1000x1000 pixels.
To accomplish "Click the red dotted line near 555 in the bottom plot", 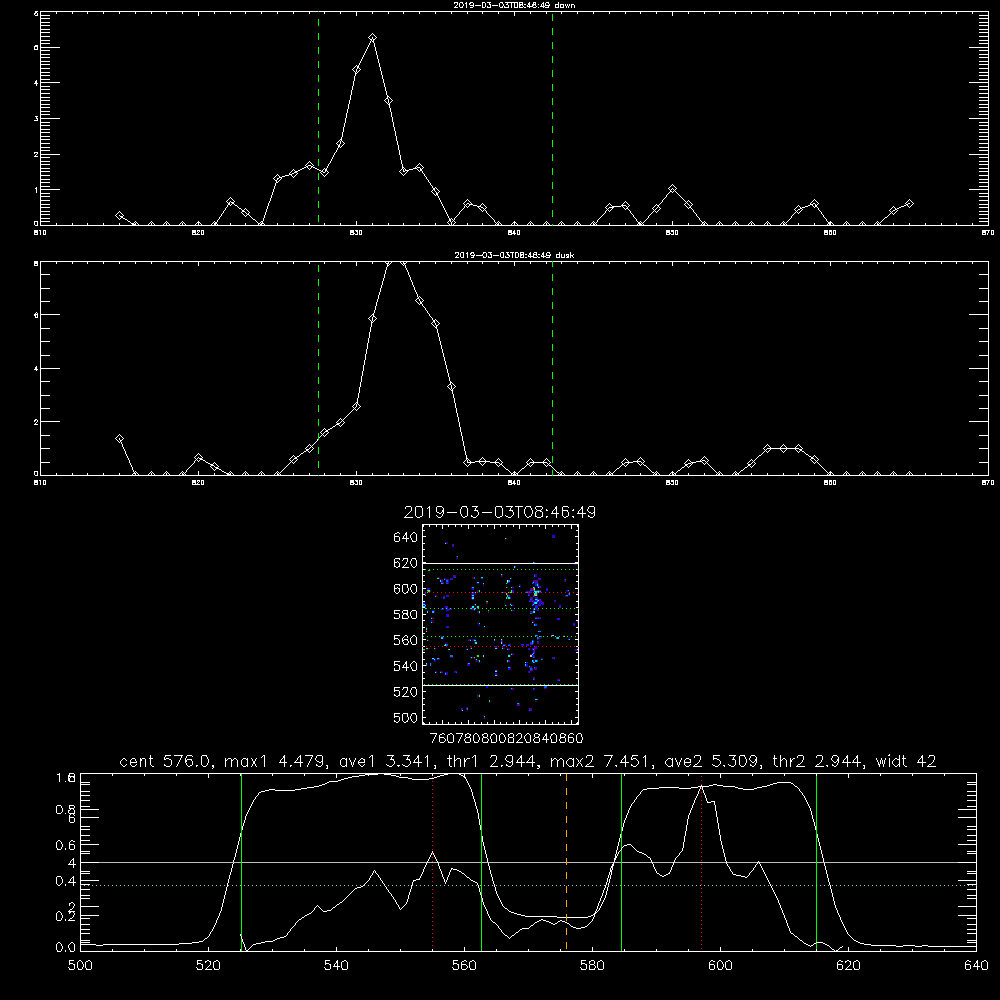I will coord(433,862).
